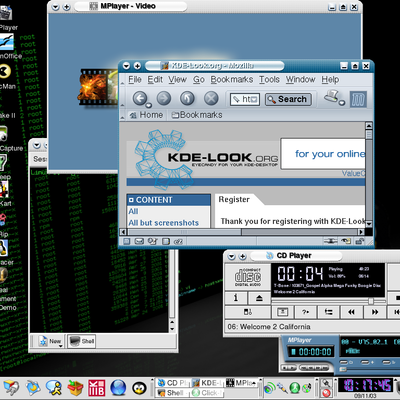The width and height of the screenshot is (400, 400).
Task: Open the Bookmarks menu in Mozilla's menu bar
Action: pos(232,80)
